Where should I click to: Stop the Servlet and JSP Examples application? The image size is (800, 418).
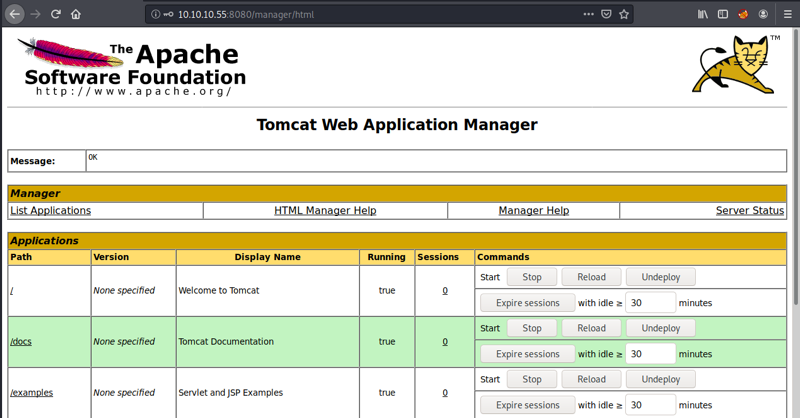(x=532, y=379)
